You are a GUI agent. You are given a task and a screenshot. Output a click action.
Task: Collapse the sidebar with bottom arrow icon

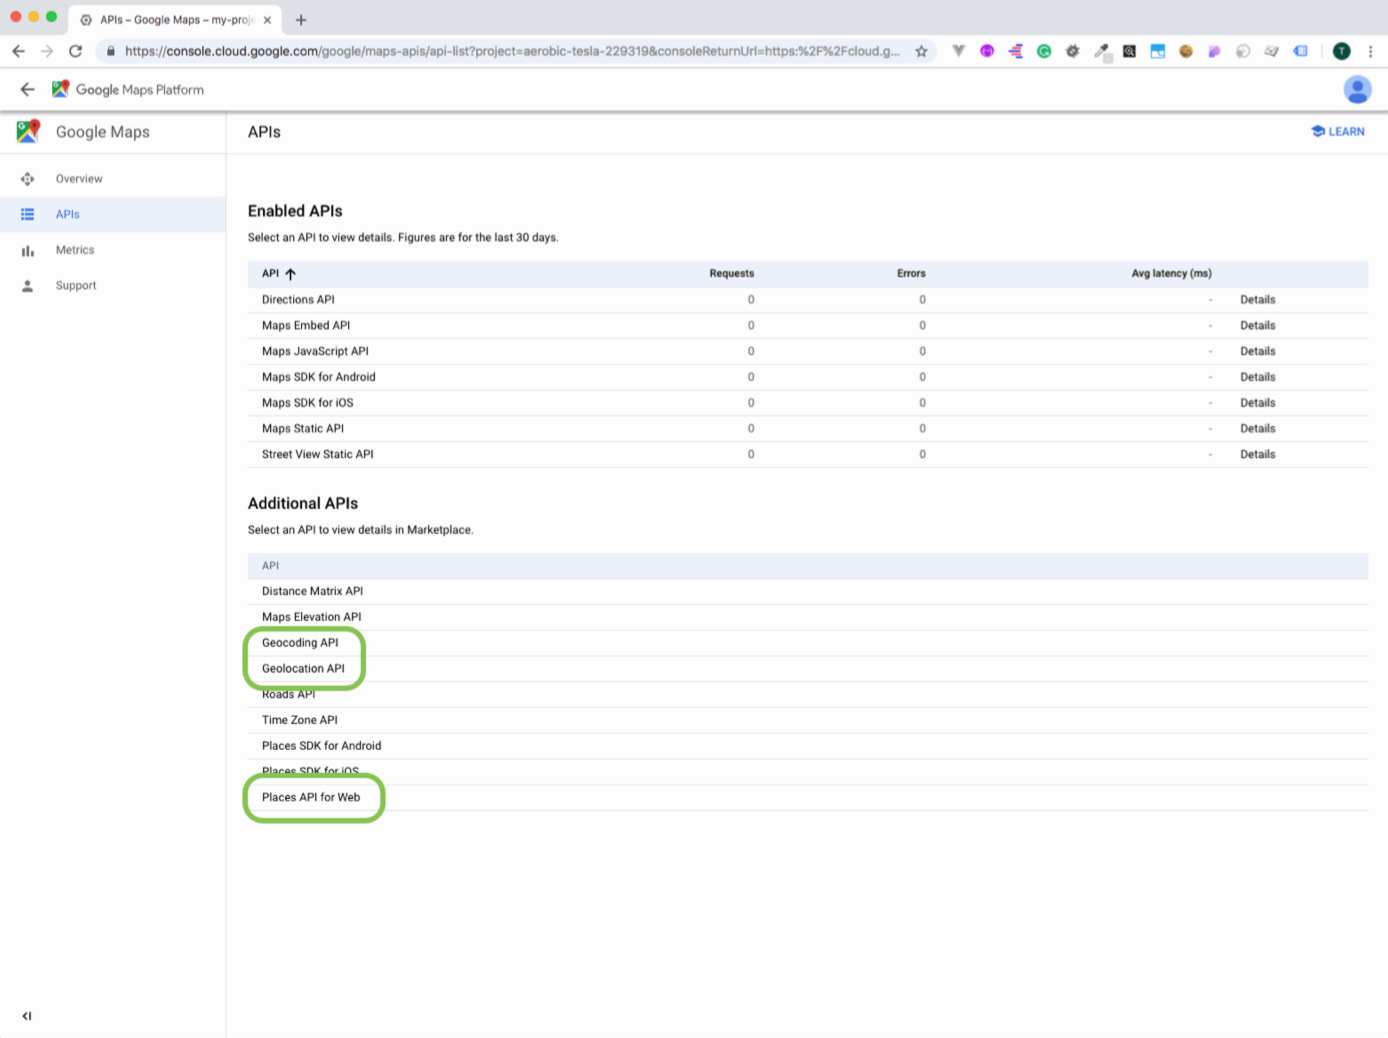pos(27,1016)
